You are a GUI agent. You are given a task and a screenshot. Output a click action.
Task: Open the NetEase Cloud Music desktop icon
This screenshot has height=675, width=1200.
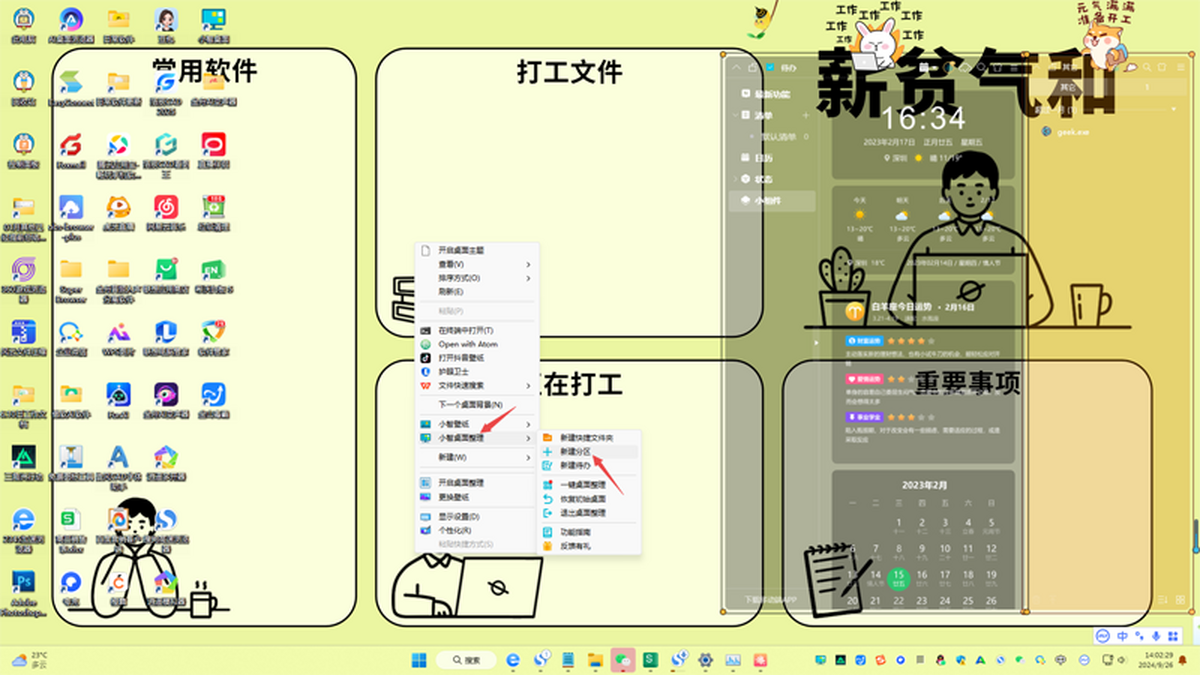point(166,213)
